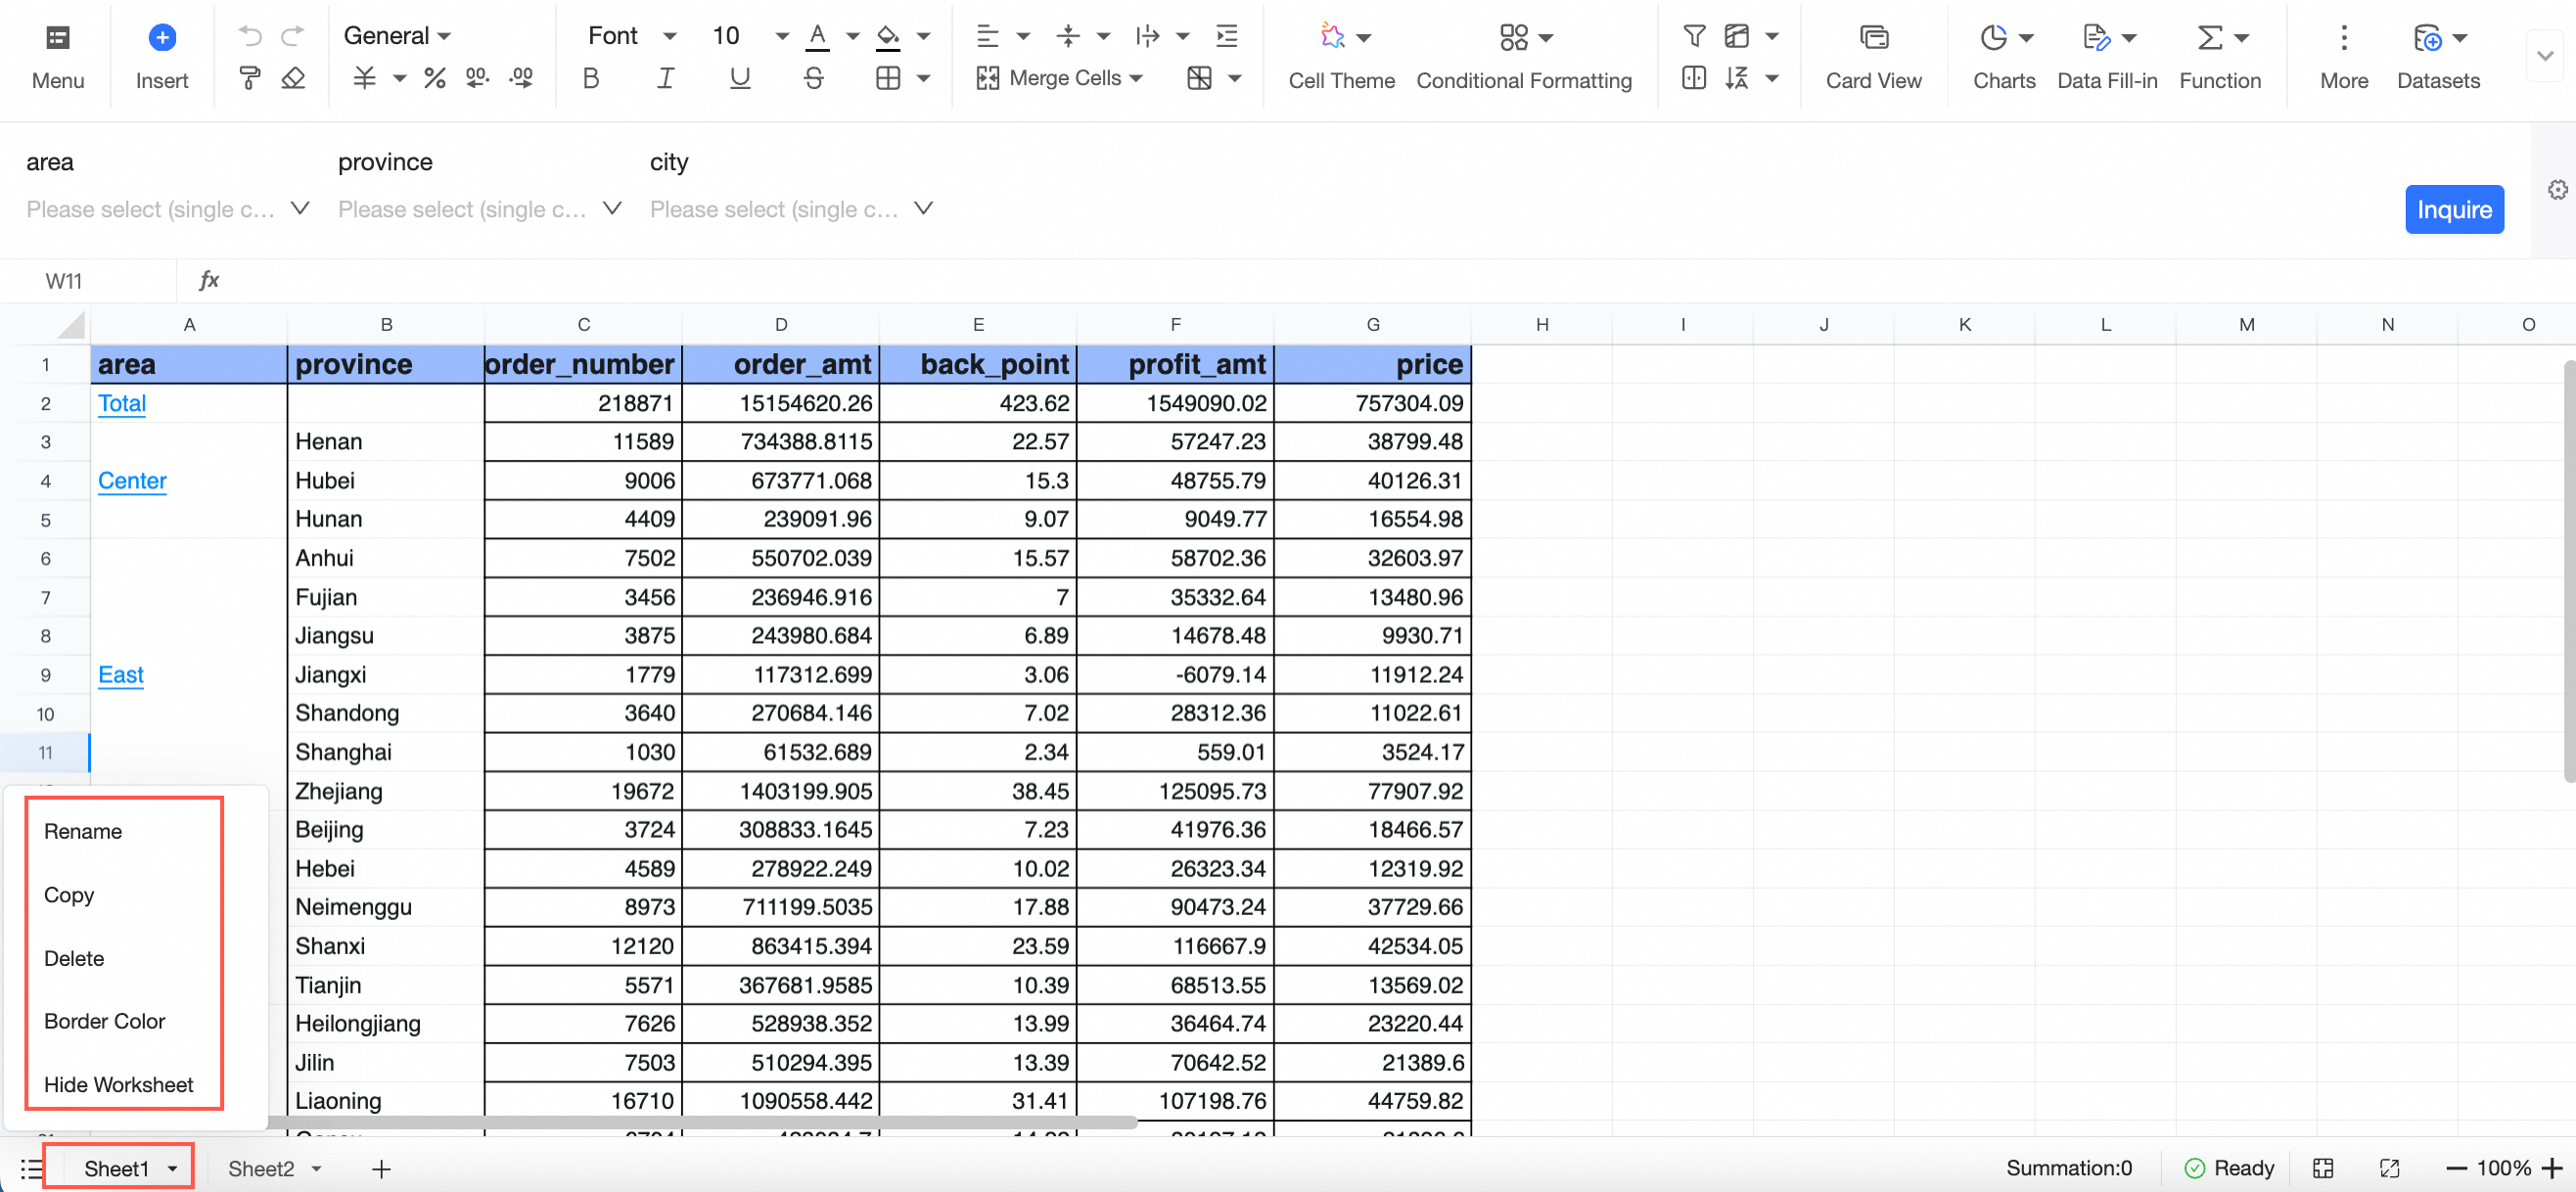
Task: Apply percent number format
Action: pos(434,78)
